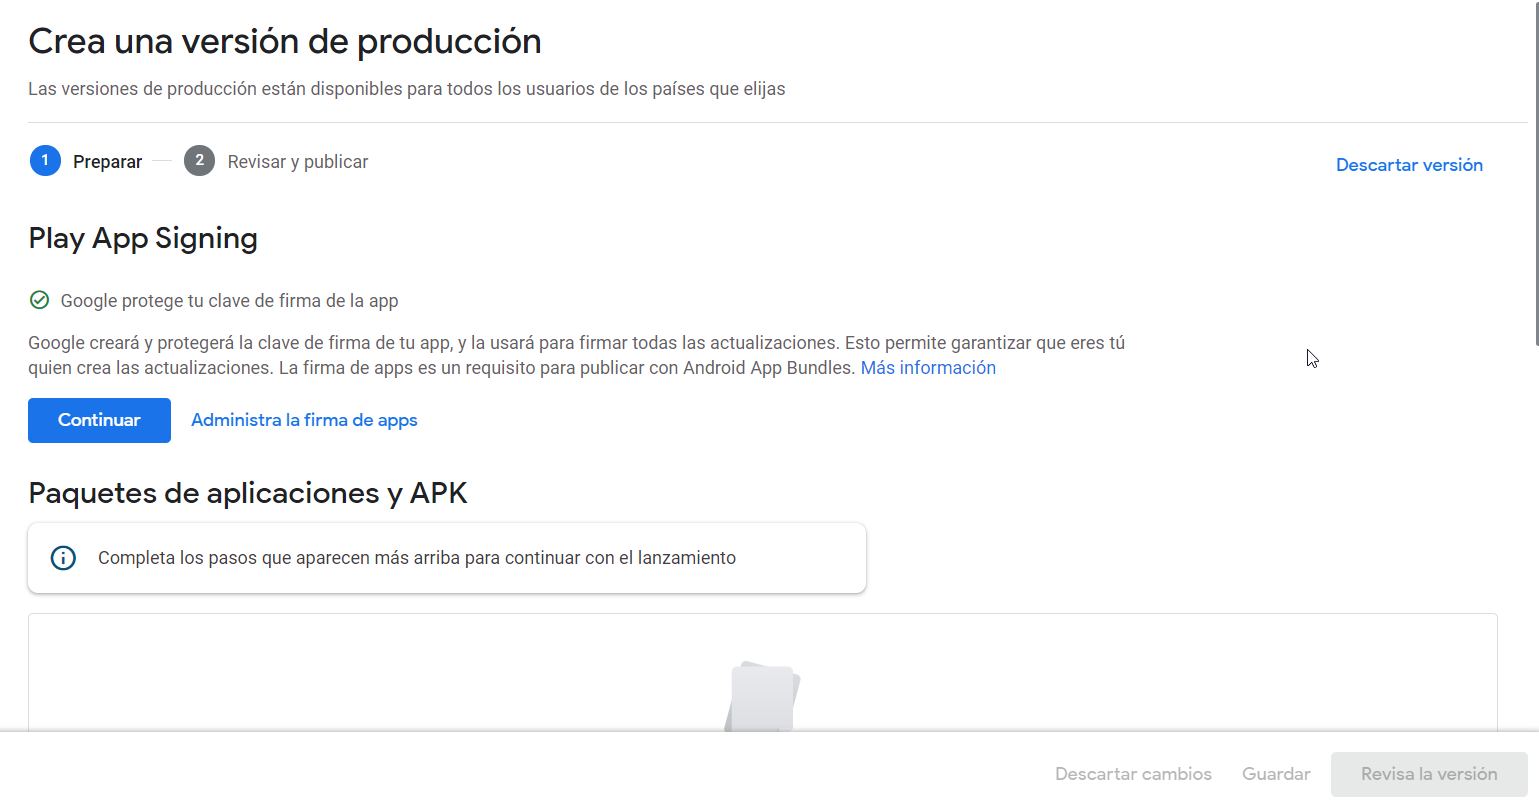
Task: Click subtitle Las versiones de producción están disponibles
Action: (406, 89)
